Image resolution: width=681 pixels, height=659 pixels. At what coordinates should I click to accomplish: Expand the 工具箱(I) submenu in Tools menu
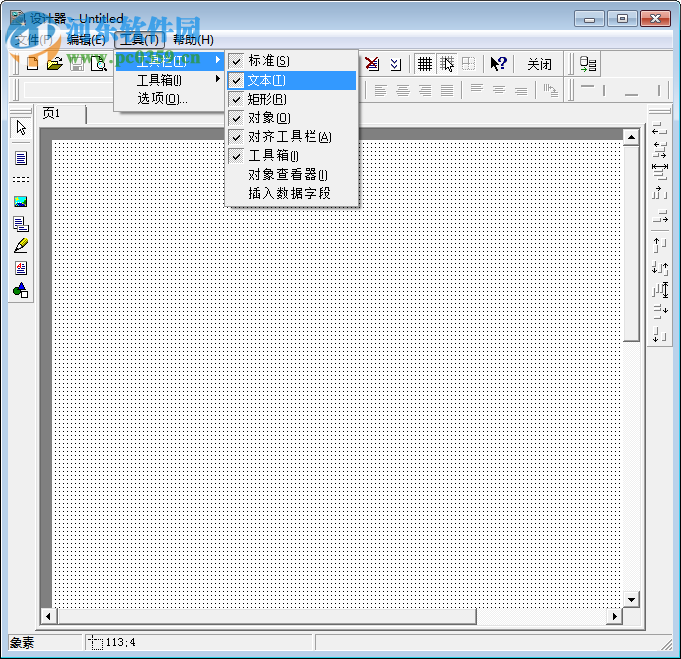click(x=170, y=80)
